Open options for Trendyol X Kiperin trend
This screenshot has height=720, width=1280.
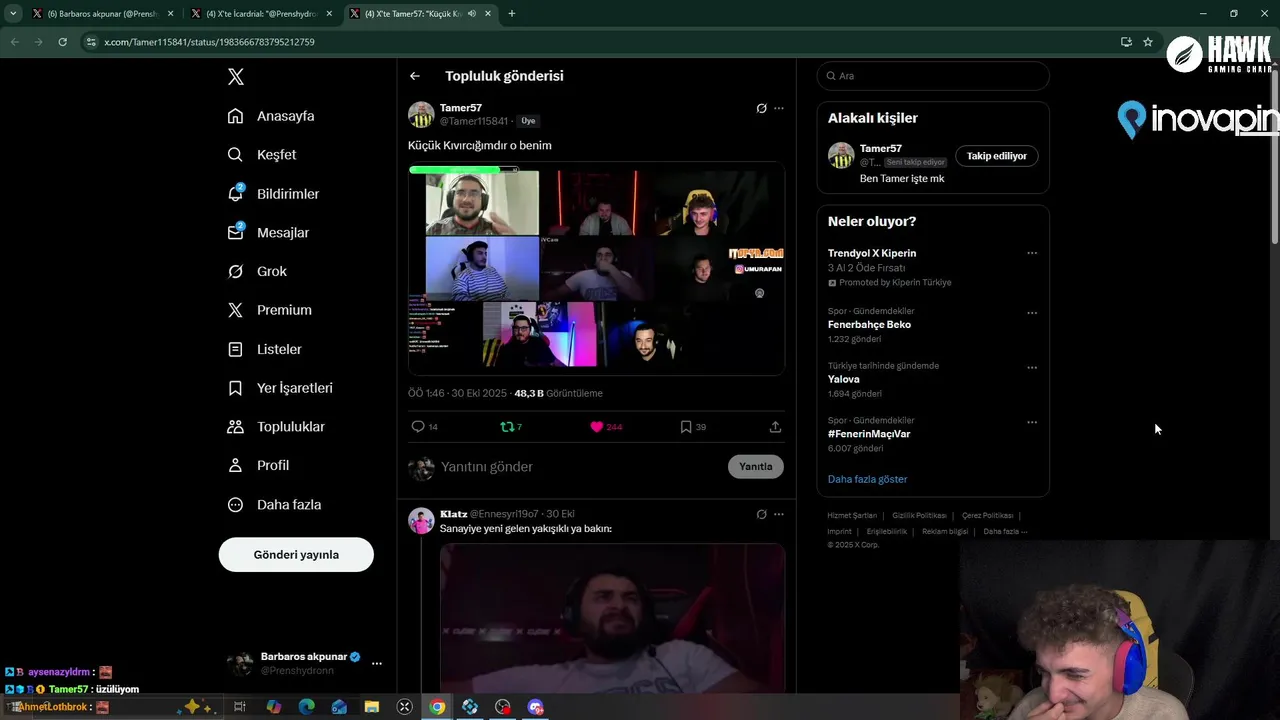pyautogui.click(x=1032, y=253)
